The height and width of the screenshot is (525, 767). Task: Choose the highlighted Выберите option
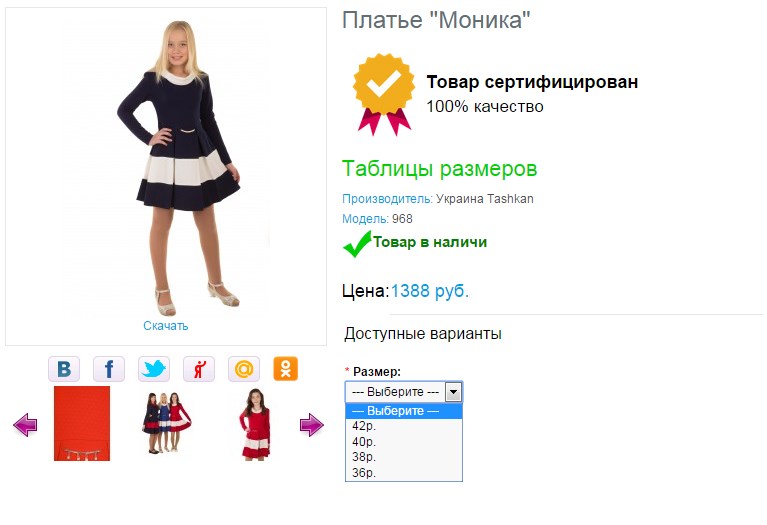click(404, 411)
